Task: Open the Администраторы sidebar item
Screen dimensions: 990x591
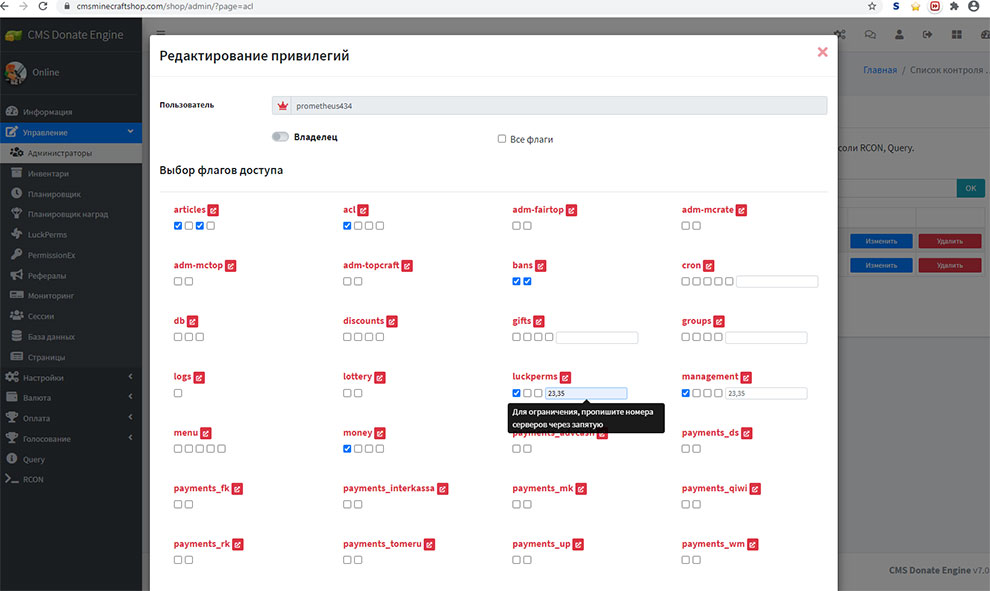Action: pyautogui.click(x=60, y=153)
